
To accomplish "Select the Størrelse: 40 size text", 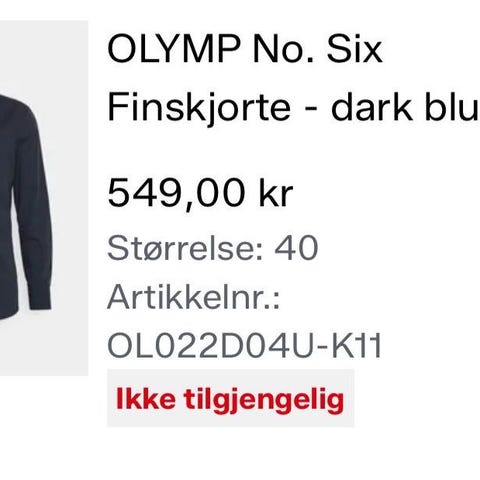I will [x=213, y=248].
